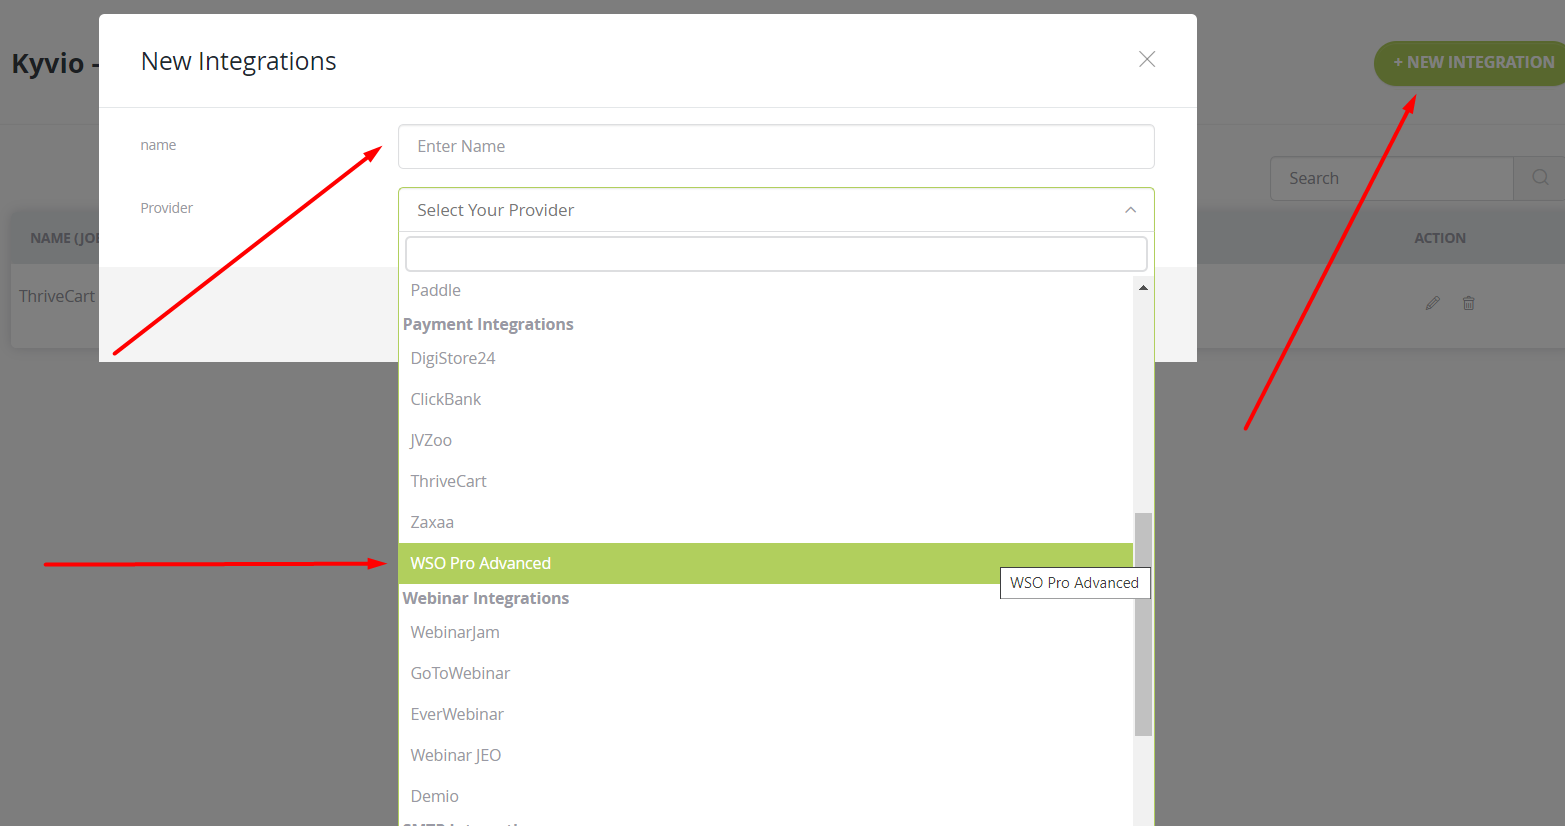Click the dropdown list scrollbar thumb

pos(1143,624)
